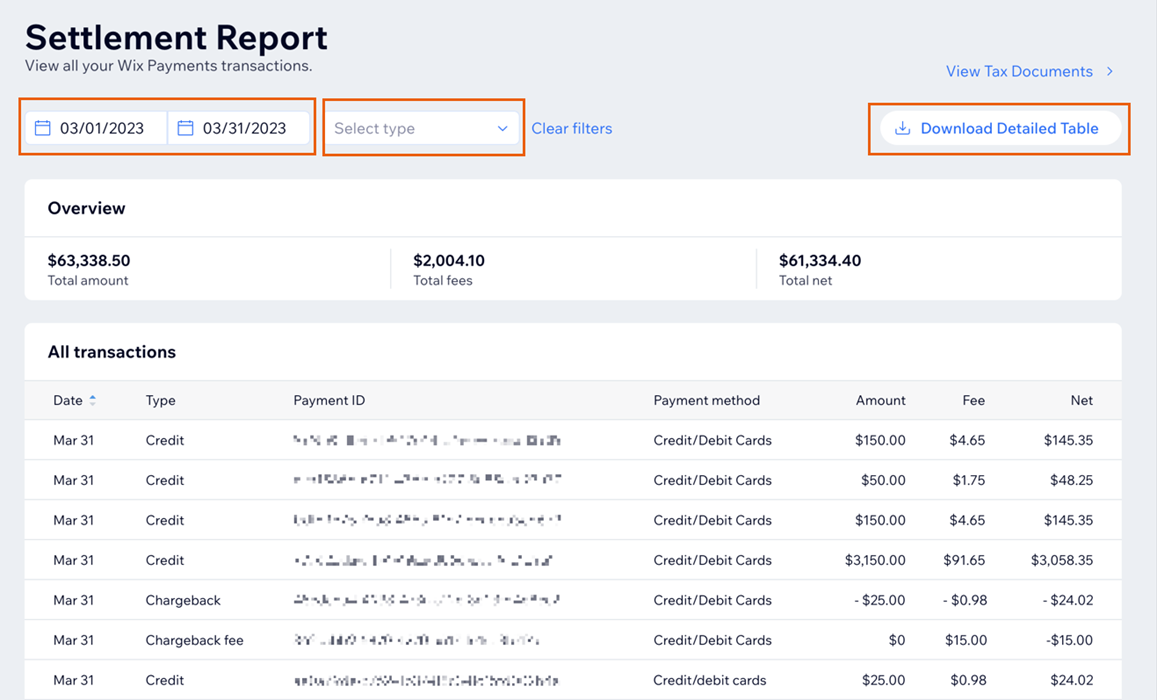Click the $24.02 net cell in last row
Image resolution: width=1157 pixels, height=700 pixels.
[x=1071, y=680]
